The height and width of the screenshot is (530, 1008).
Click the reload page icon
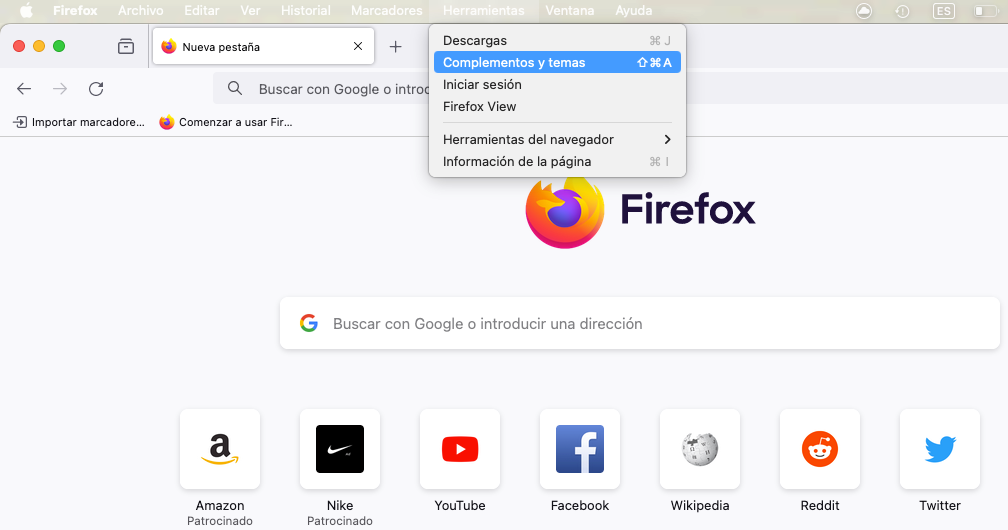point(96,89)
